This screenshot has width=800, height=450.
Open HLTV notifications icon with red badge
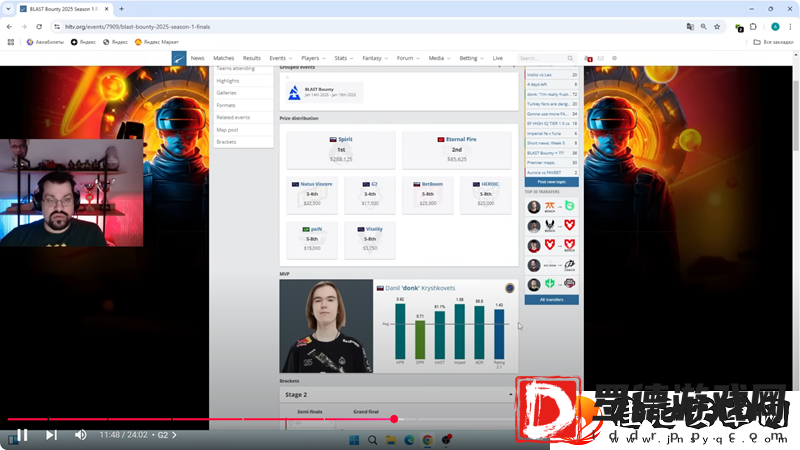pyautogui.click(x=588, y=59)
